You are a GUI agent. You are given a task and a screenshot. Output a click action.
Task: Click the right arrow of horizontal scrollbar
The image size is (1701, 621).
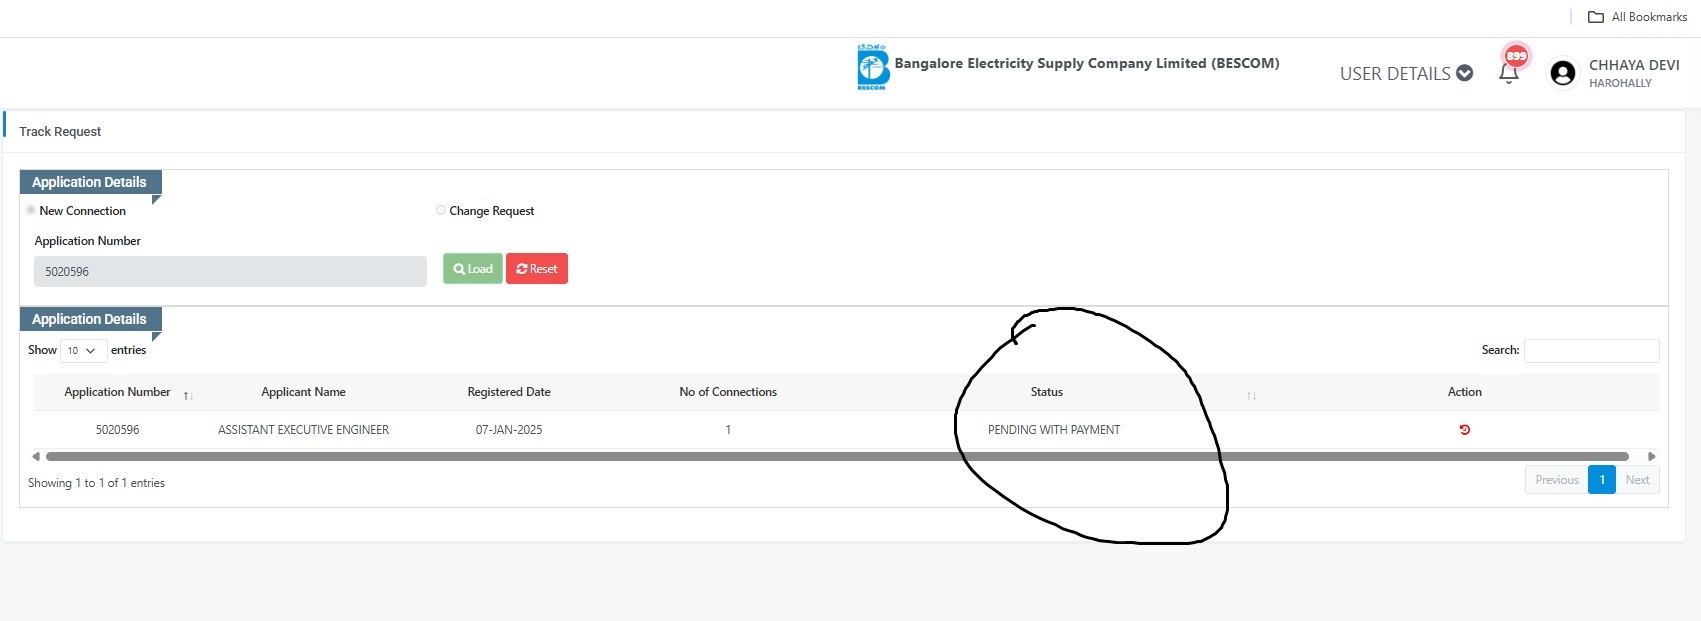(x=1652, y=456)
